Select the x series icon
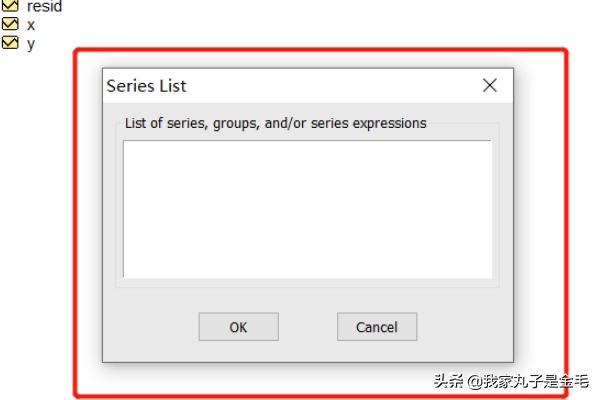The width and height of the screenshot is (600, 400). click(10, 24)
